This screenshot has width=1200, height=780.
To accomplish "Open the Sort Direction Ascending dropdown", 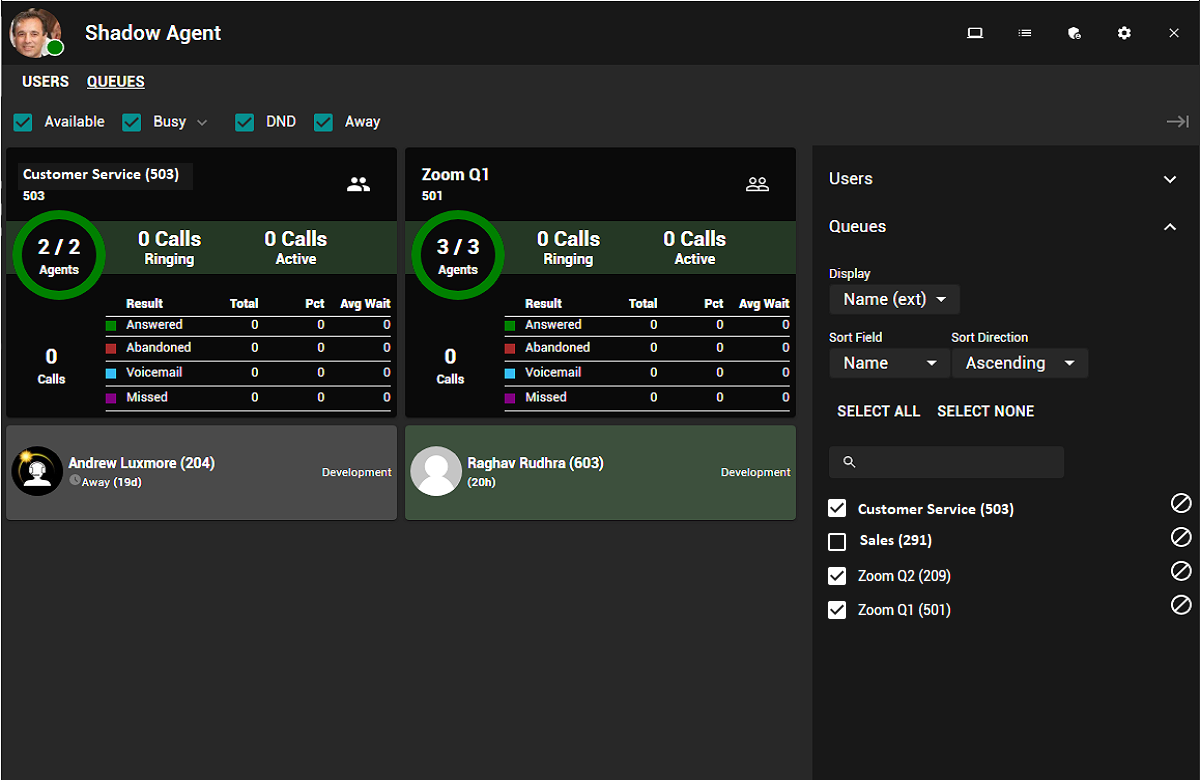I will [x=1019, y=363].
